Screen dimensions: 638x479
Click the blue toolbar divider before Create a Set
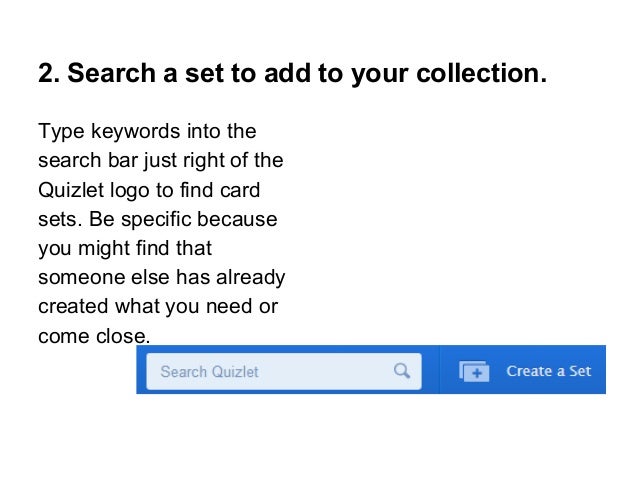[439, 370]
